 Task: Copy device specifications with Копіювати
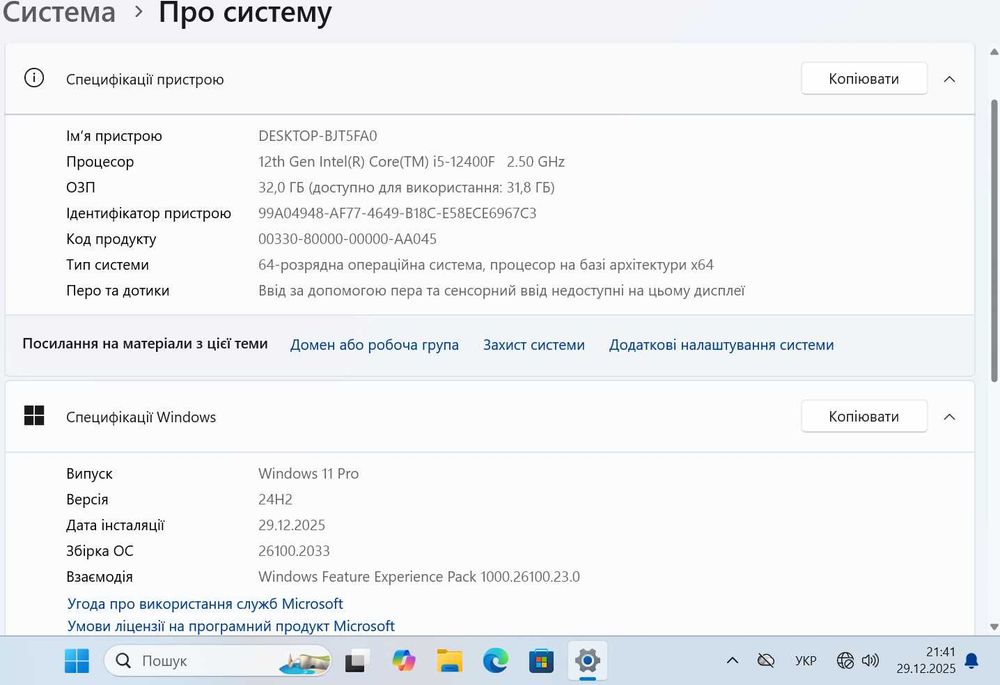(x=864, y=79)
